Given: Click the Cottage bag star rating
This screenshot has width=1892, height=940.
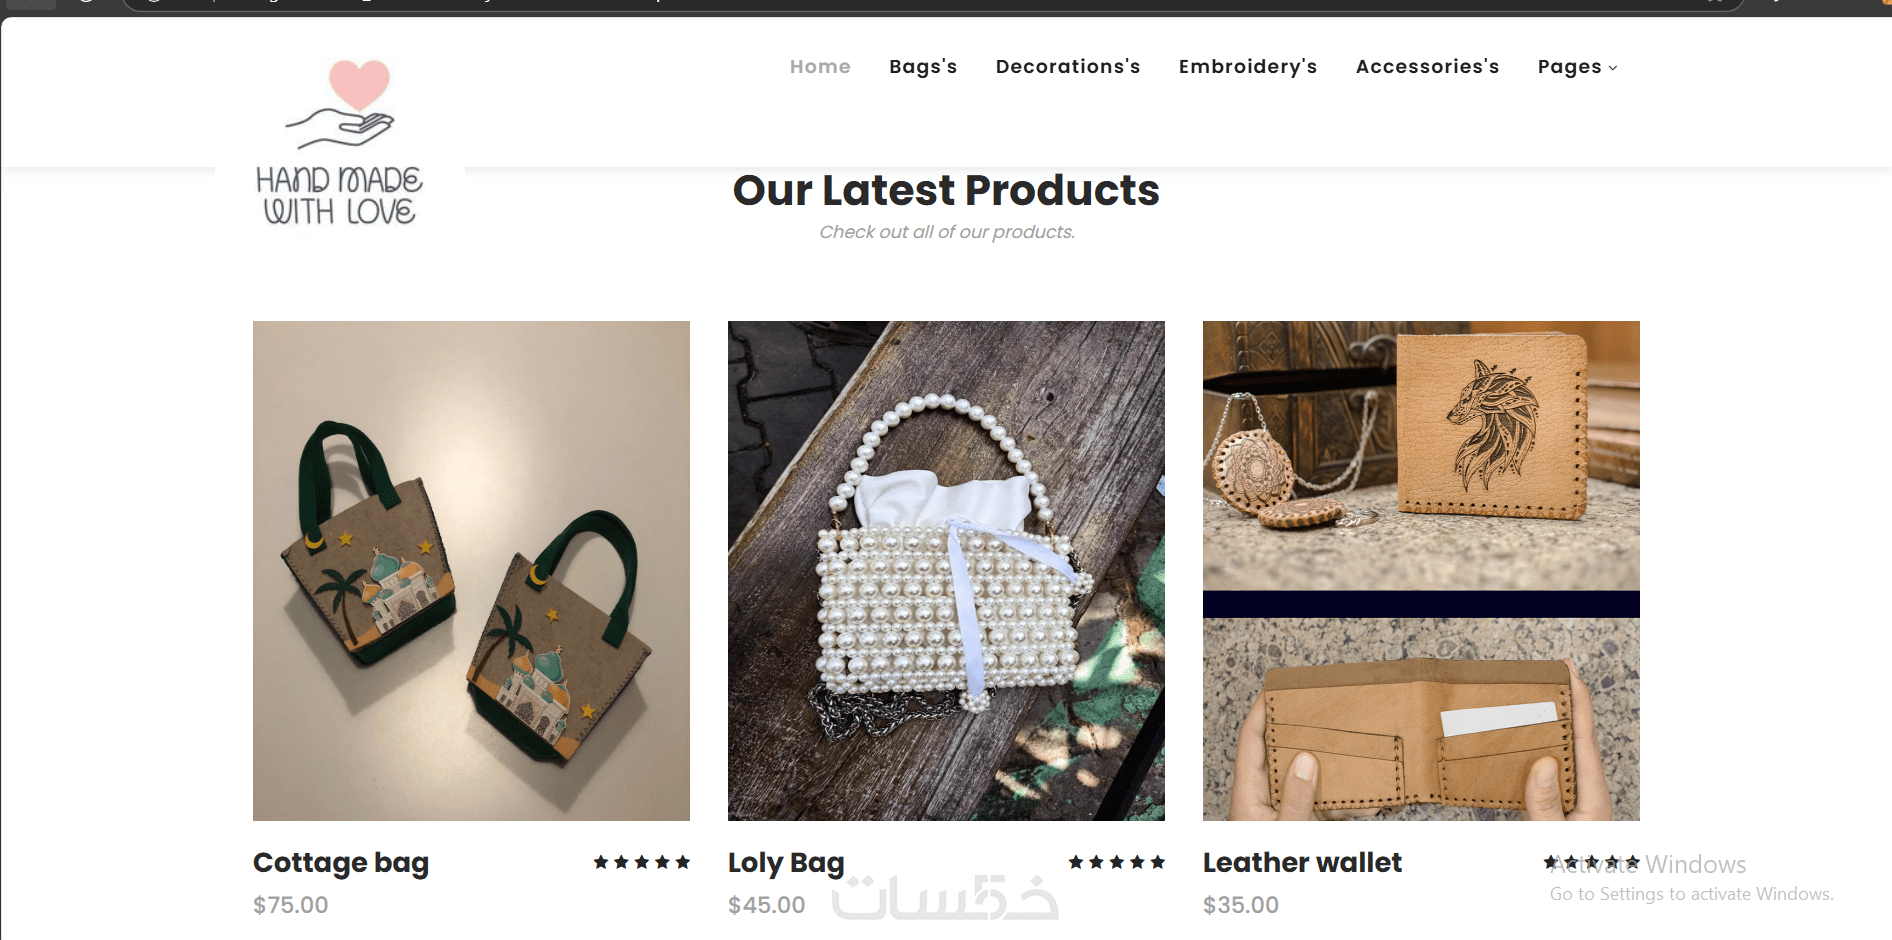Looking at the screenshot, I should (x=641, y=862).
